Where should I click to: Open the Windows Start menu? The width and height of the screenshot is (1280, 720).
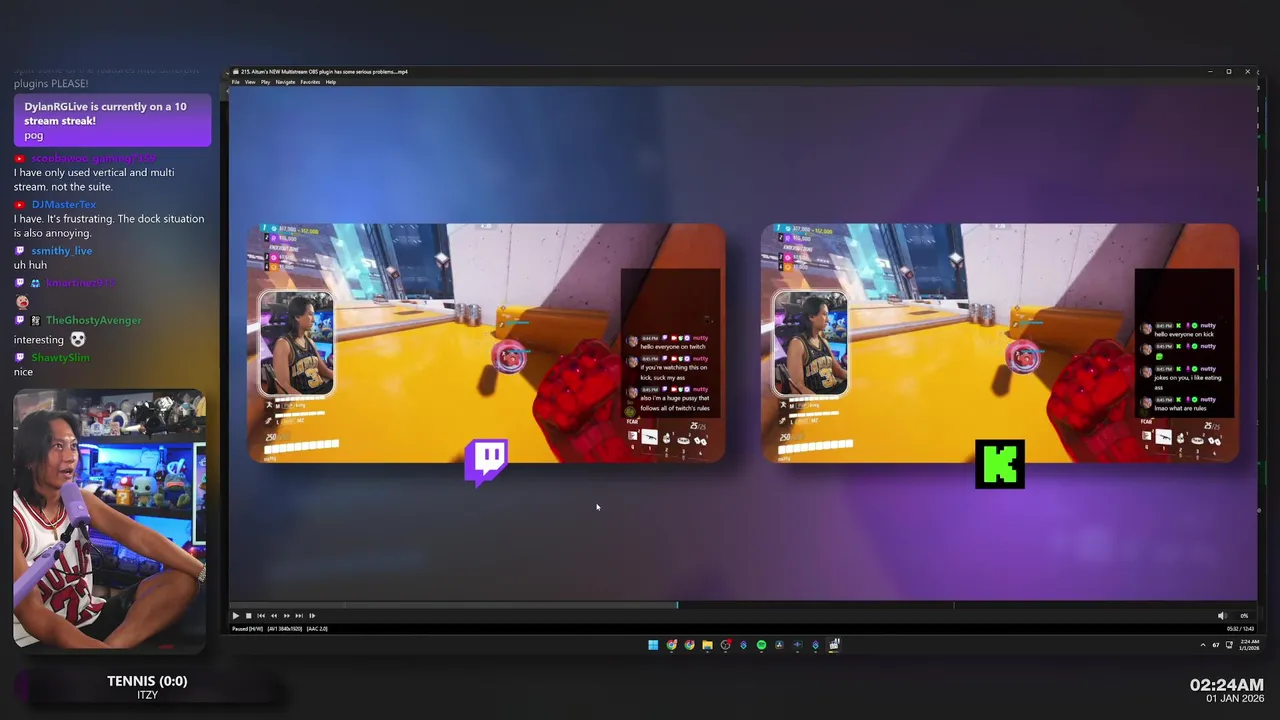coord(653,645)
